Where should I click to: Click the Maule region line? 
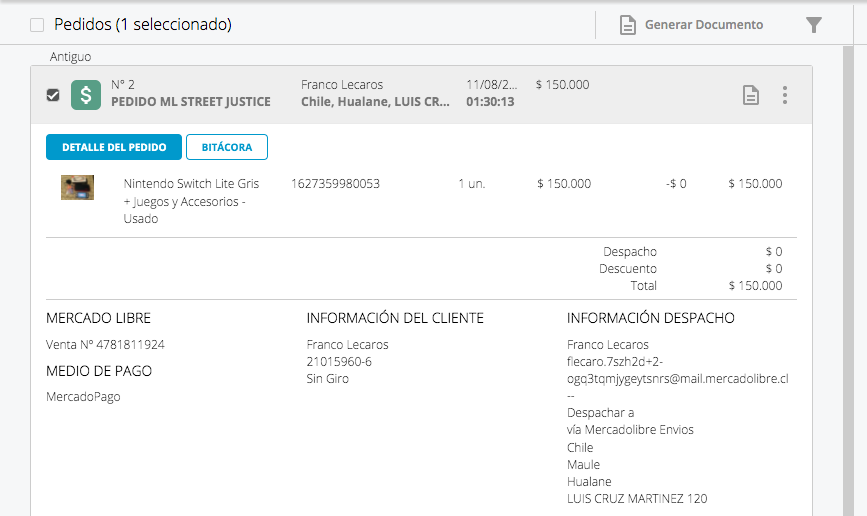583,465
